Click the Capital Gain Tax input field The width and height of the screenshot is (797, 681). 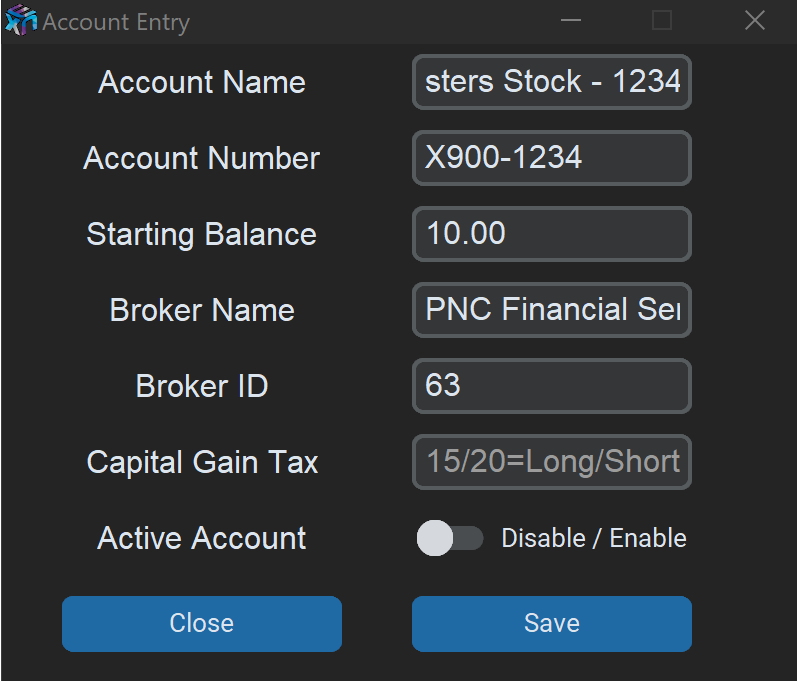coord(551,462)
